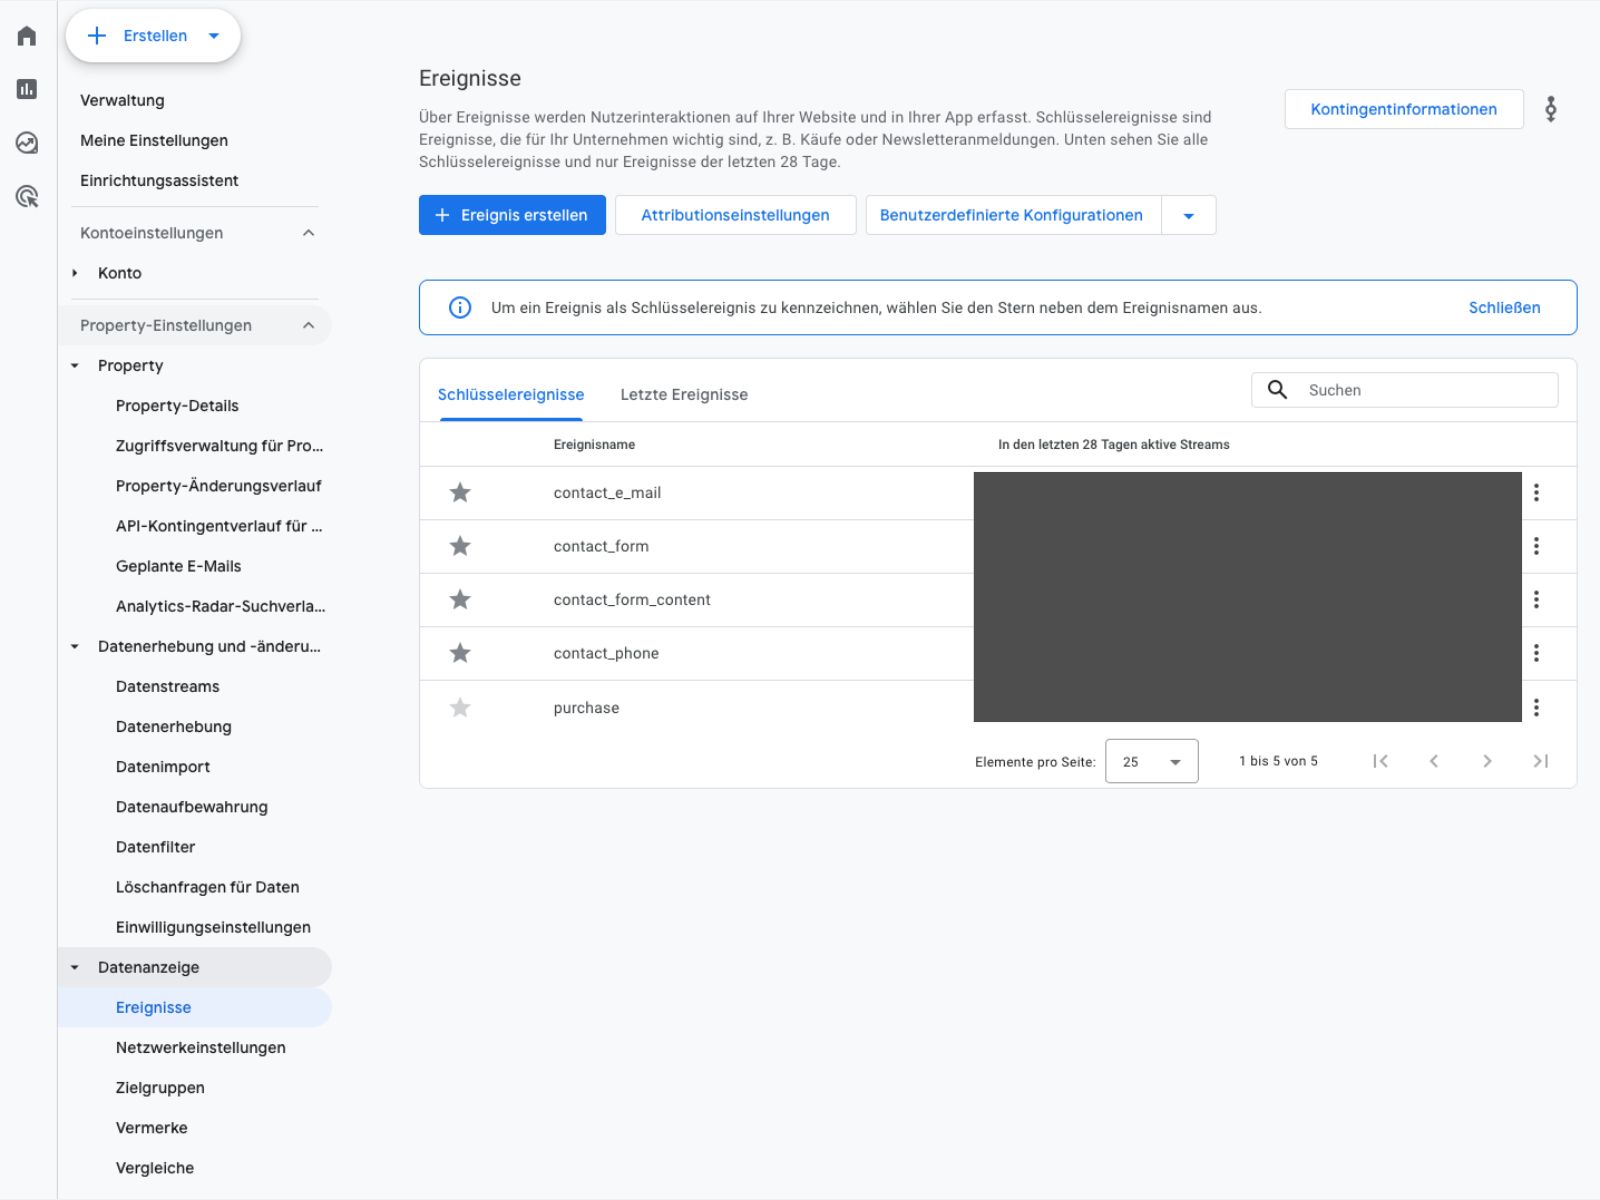This screenshot has height=1200, width=1600.
Task: Toggle the star for contact_e_mail
Action: 460,492
